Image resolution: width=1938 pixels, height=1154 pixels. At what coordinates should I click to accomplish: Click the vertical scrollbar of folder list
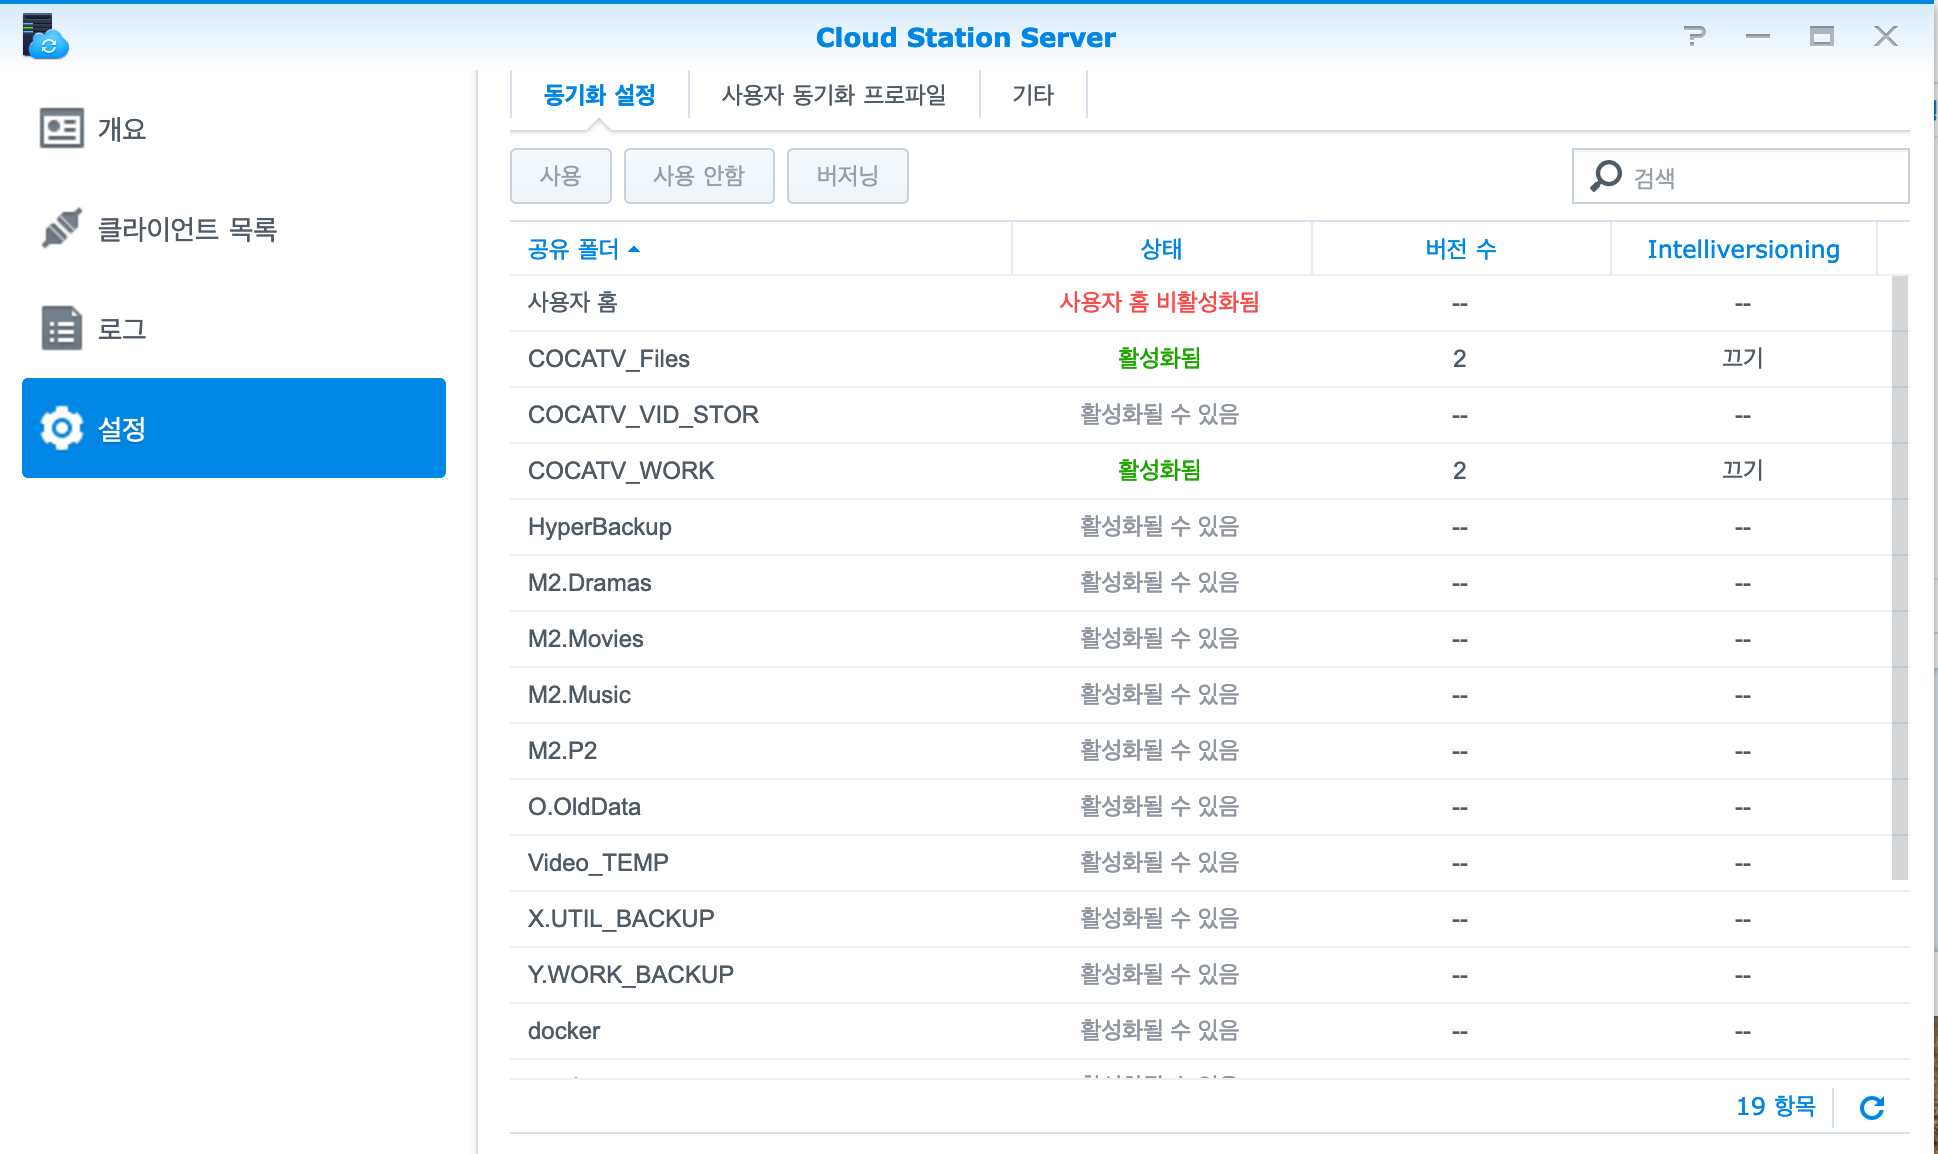pos(1899,576)
